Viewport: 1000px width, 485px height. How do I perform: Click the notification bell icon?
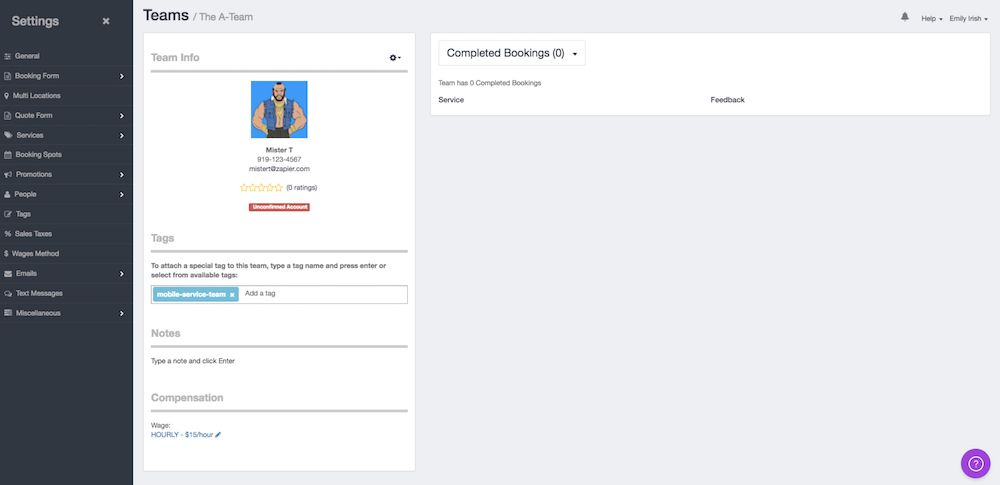pos(905,17)
